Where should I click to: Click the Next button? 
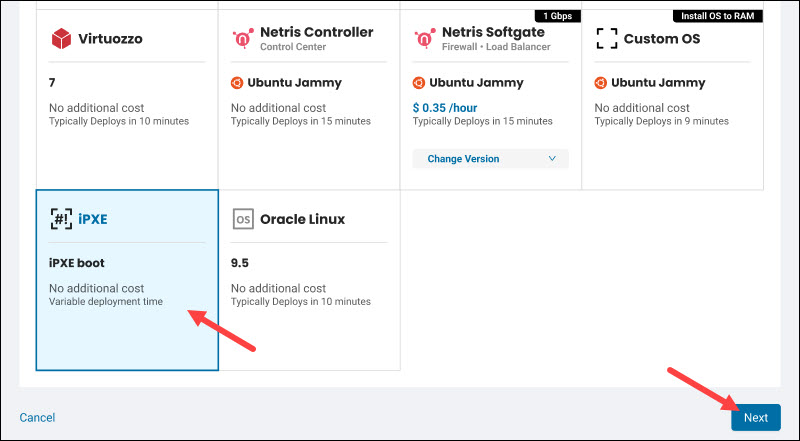point(756,418)
